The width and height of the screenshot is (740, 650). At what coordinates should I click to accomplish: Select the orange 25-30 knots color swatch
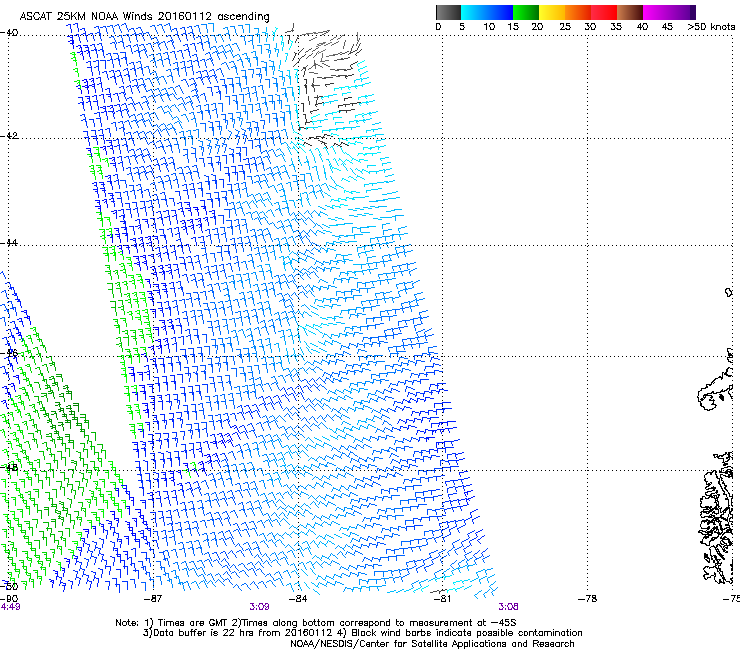(578, 12)
